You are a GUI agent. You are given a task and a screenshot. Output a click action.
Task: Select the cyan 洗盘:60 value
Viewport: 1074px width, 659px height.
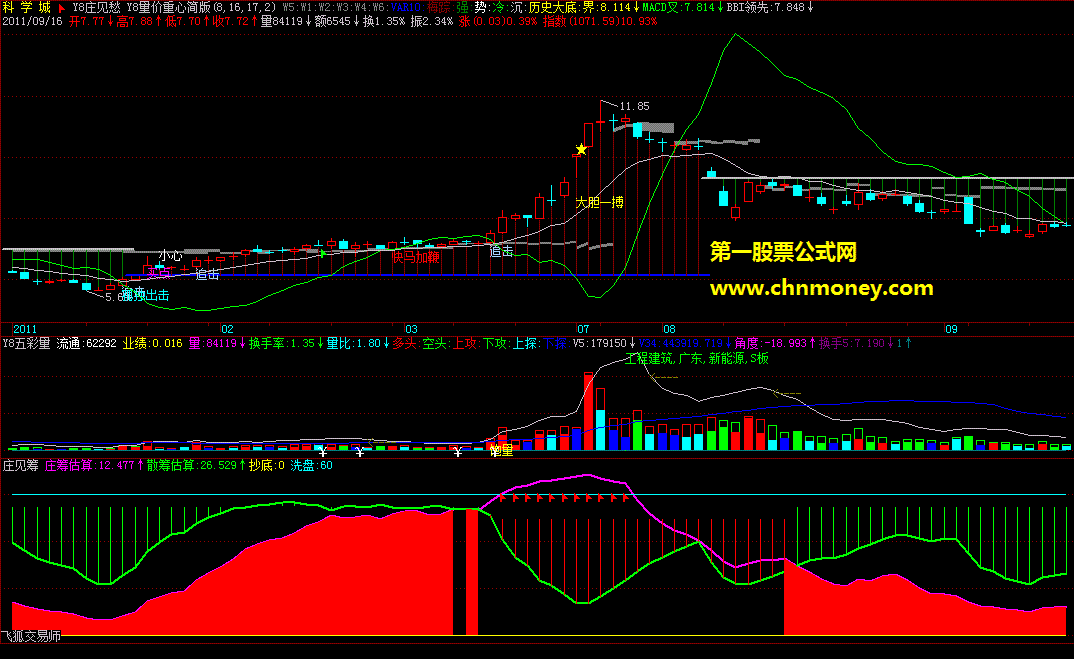[x=312, y=465]
